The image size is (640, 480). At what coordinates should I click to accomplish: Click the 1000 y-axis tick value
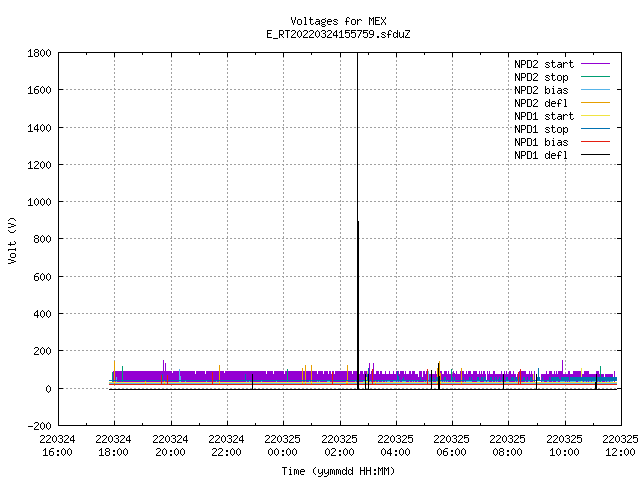pyautogui.click(x=39, y=202)
